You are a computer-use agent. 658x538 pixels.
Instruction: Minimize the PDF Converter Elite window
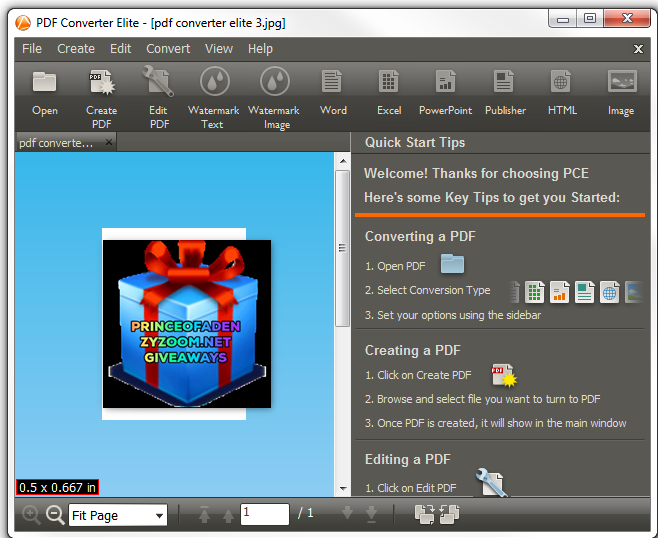[563, 19]
